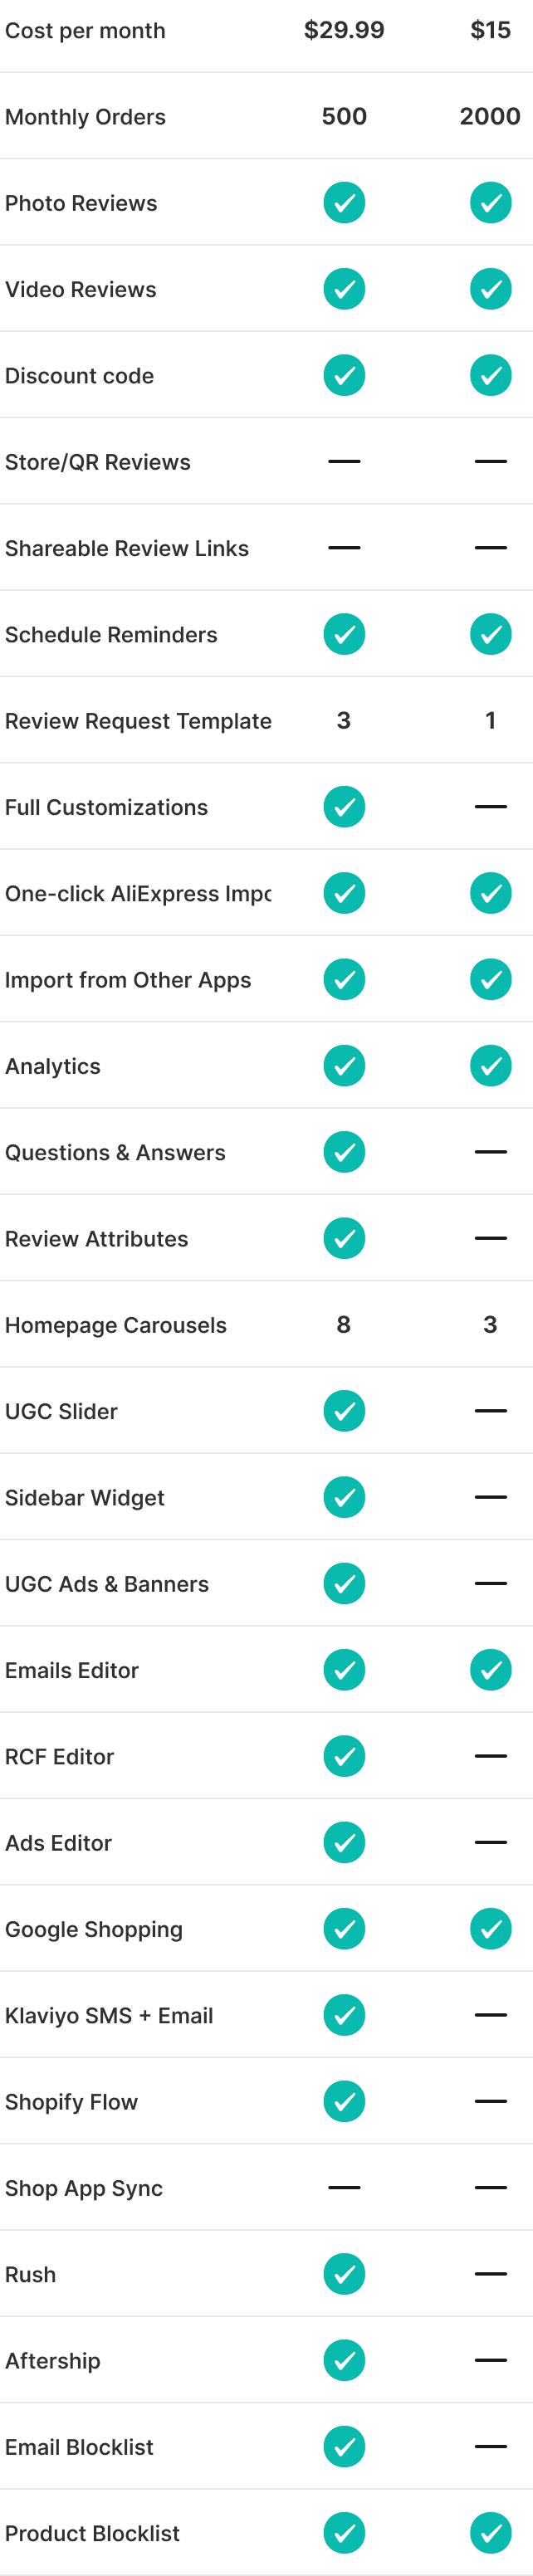Click the One-click AliExpress Import row label
The image size is (533, 2576).
[138, 894]
